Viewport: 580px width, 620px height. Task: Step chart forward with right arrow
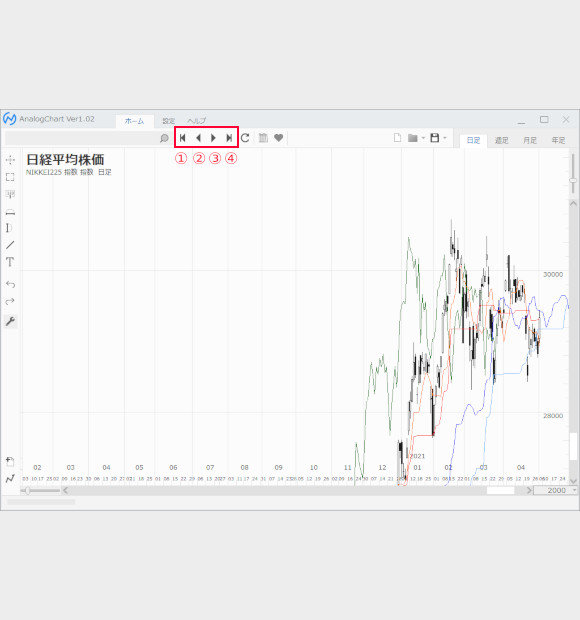tap(213, 138)
